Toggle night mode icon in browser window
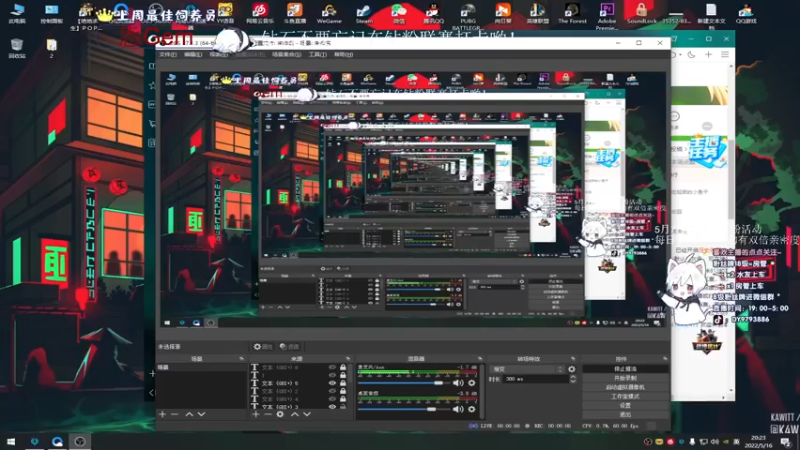This screenshot has height=450, width=800. tap(691, 55)
